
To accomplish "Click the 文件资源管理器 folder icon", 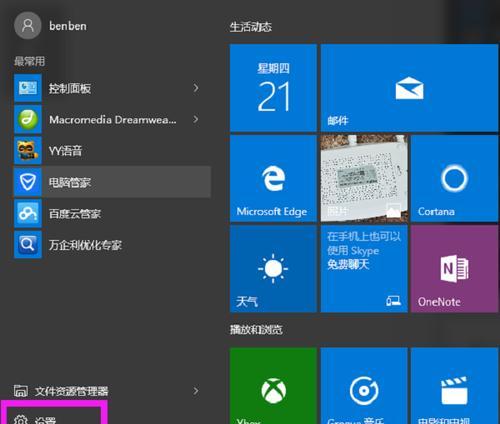I will pyautogui.click(x=21, y=391).
